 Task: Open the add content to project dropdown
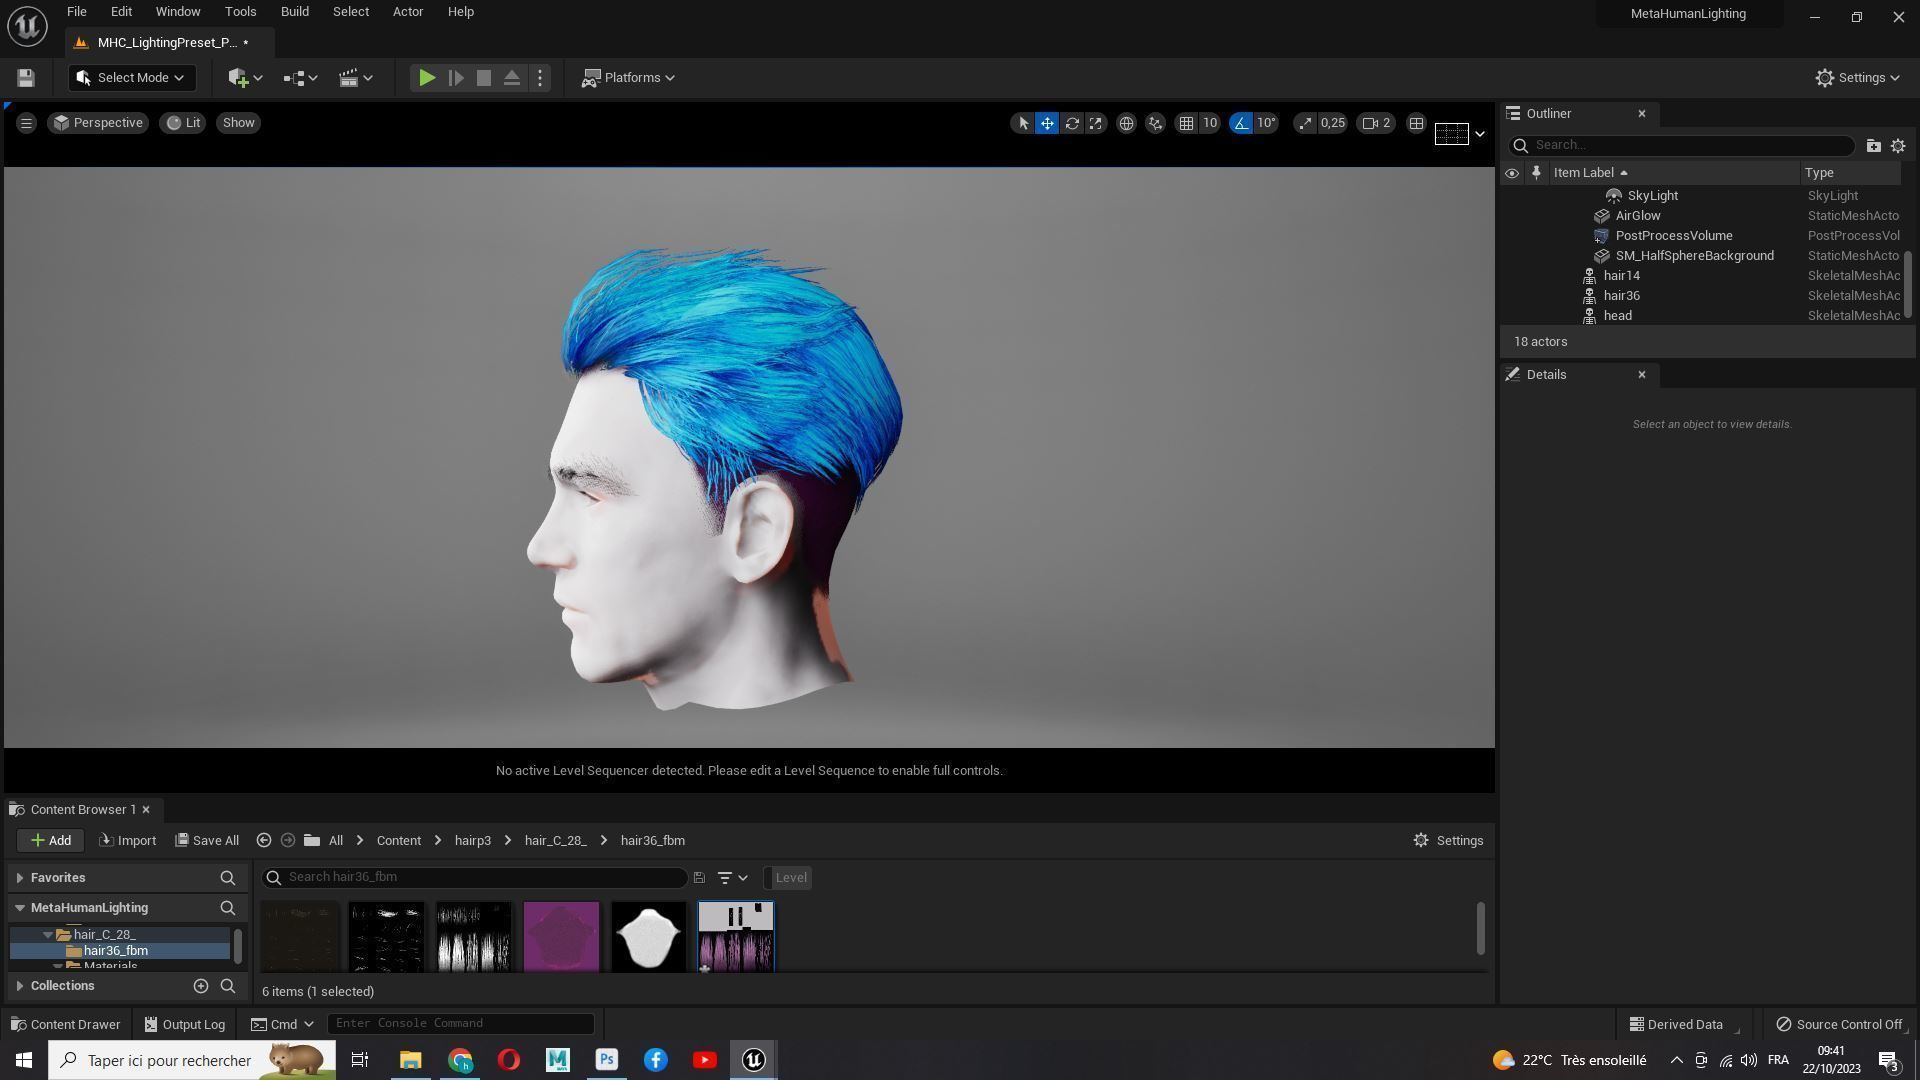[x=245, y=78]
